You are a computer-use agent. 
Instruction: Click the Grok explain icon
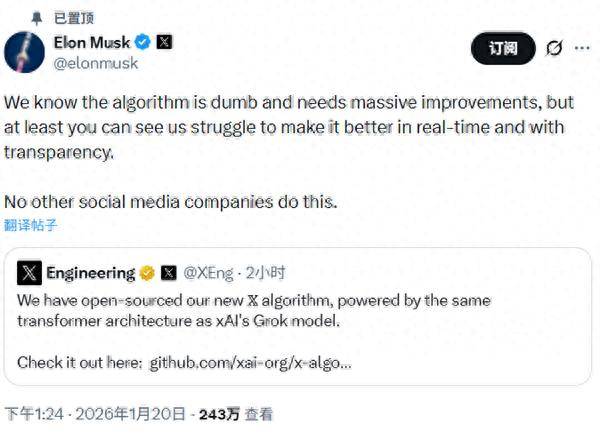coord(554,48)
